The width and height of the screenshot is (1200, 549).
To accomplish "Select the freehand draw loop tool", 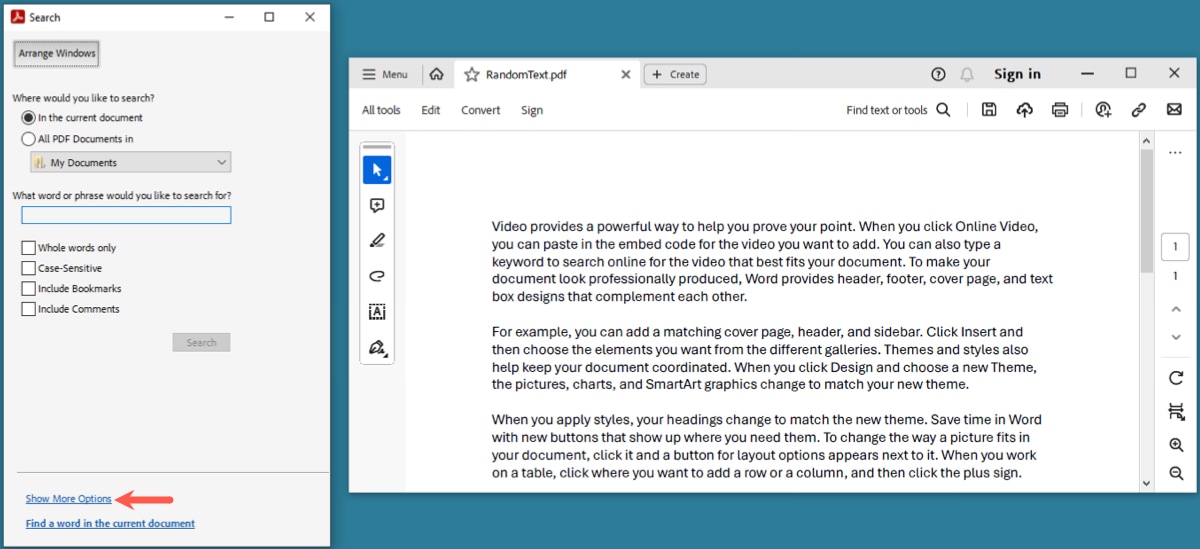I will coord(377,276).
